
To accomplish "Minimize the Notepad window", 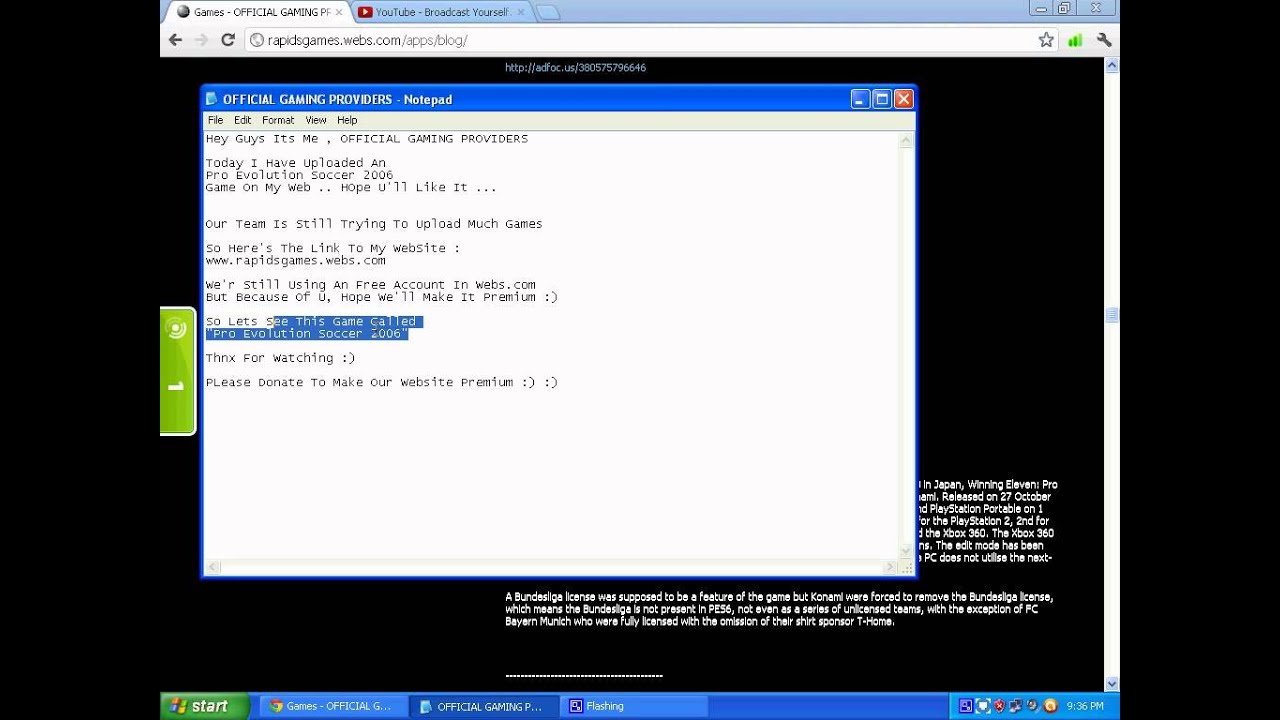I will coord(860,99).
